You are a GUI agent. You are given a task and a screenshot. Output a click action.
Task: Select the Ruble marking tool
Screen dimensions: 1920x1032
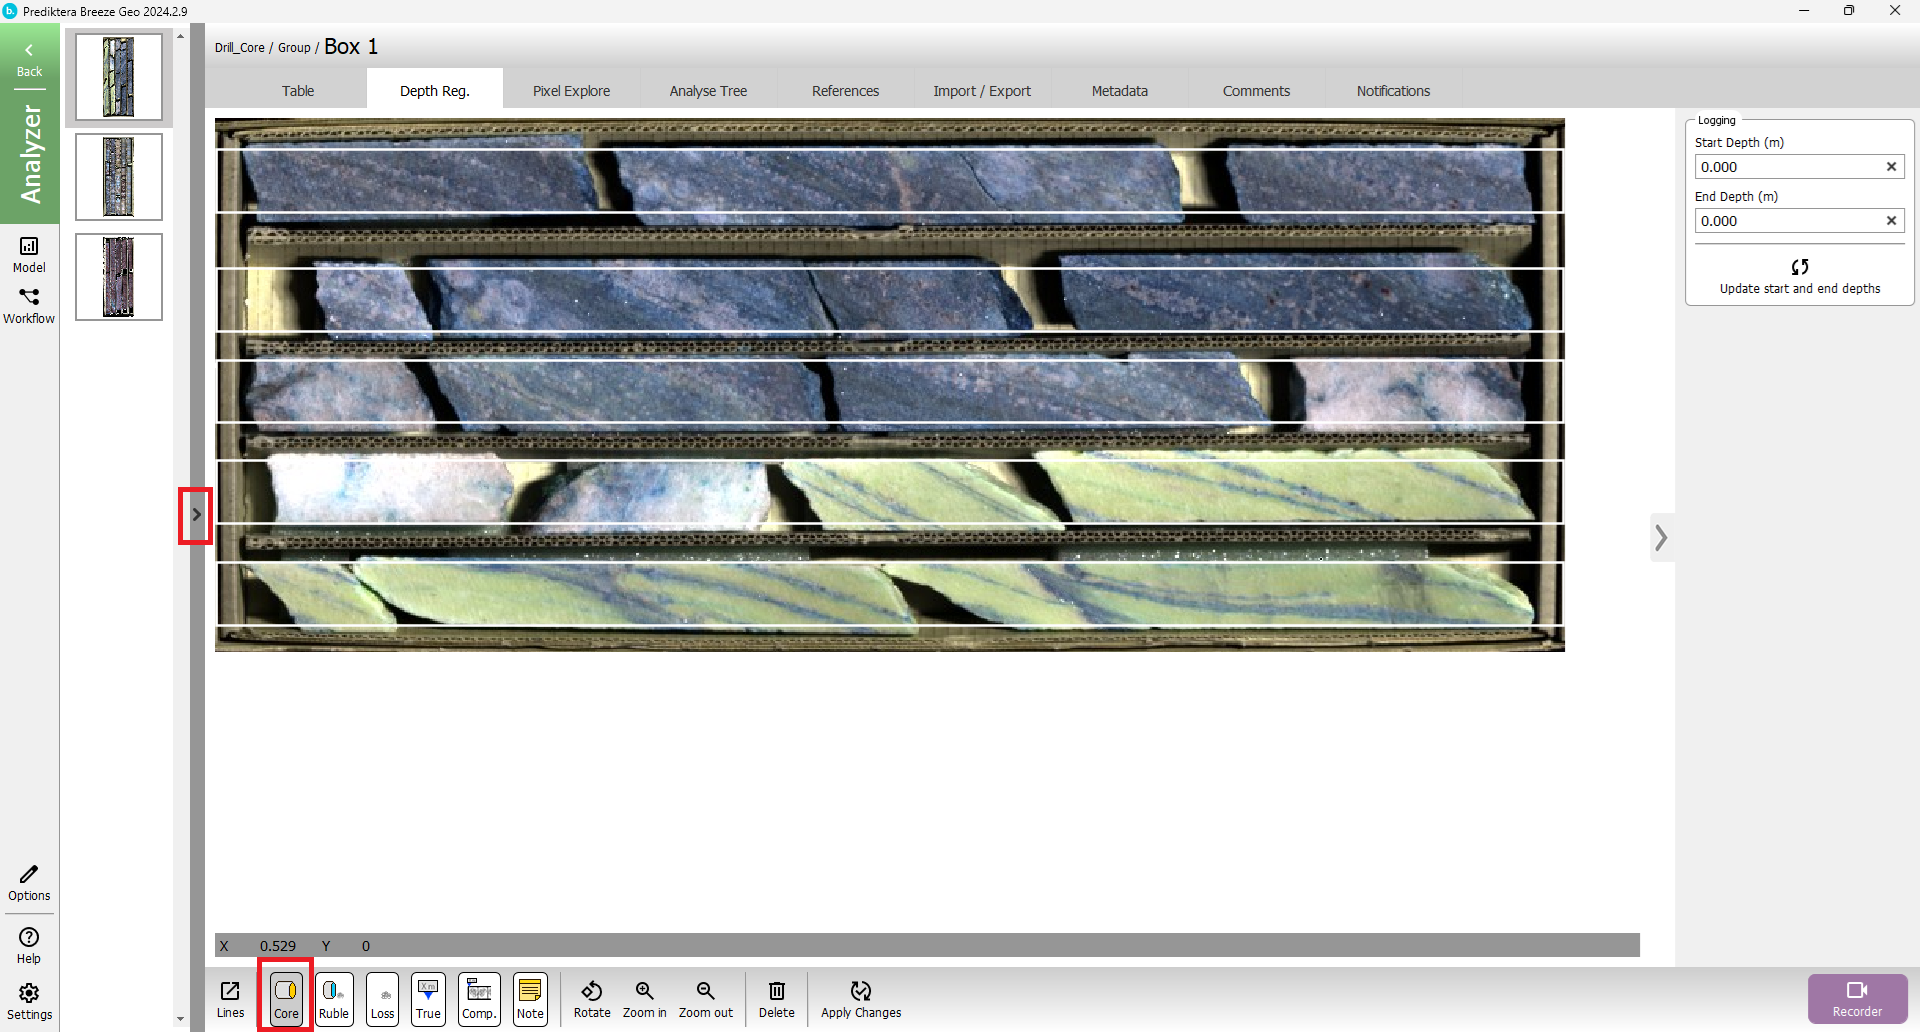click(334, 998)
